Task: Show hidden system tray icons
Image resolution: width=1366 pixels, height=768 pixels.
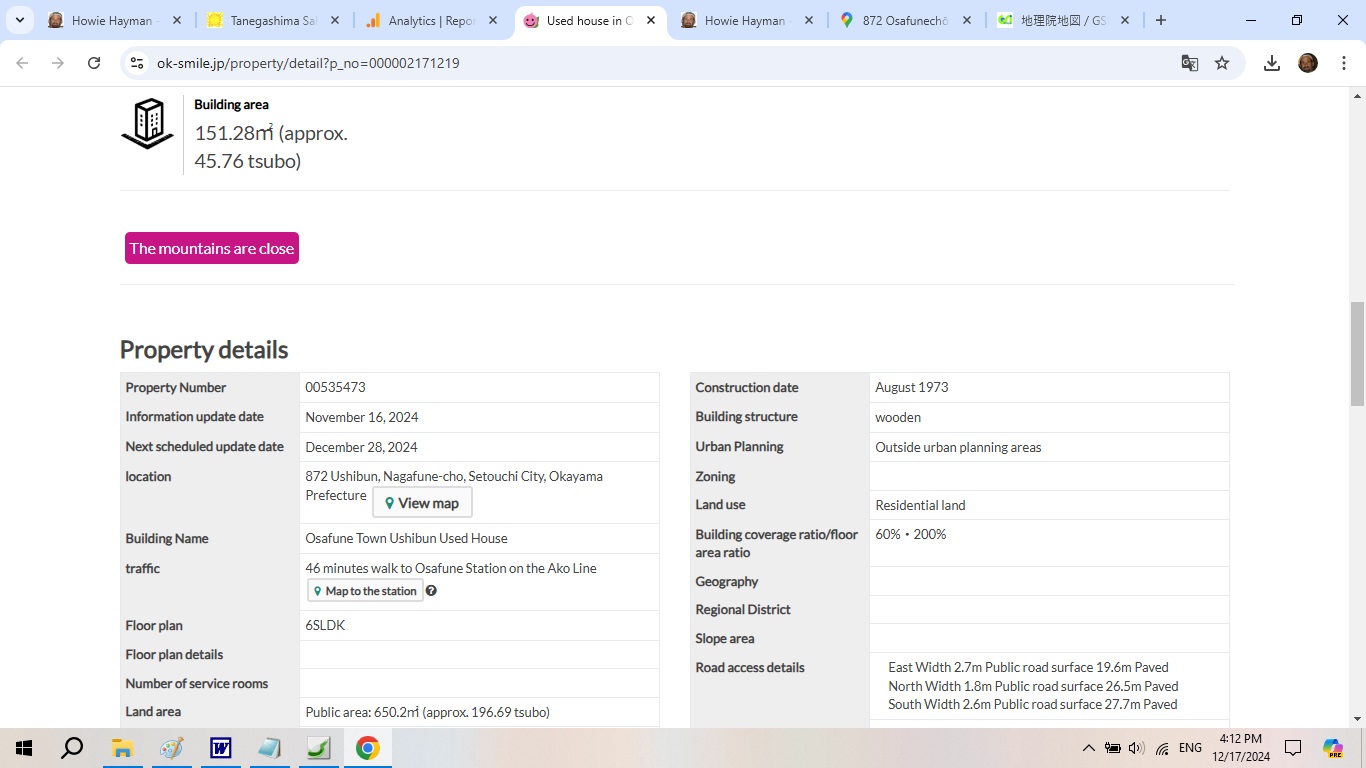Action: [x=1088, y=748]
